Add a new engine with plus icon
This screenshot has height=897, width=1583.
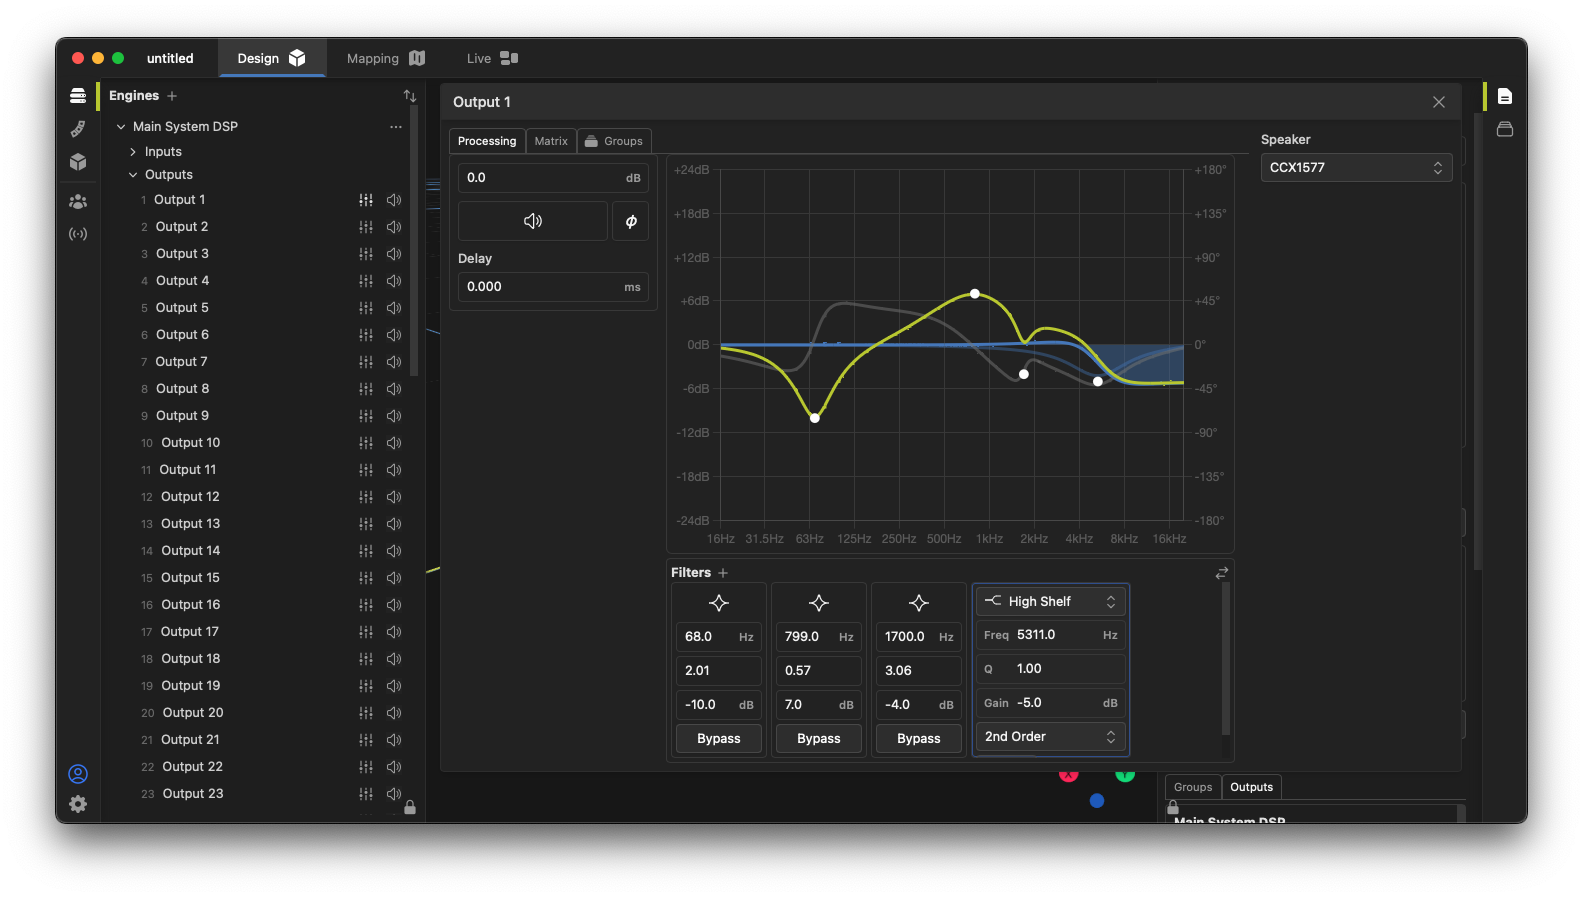click(x=172, y=96)
